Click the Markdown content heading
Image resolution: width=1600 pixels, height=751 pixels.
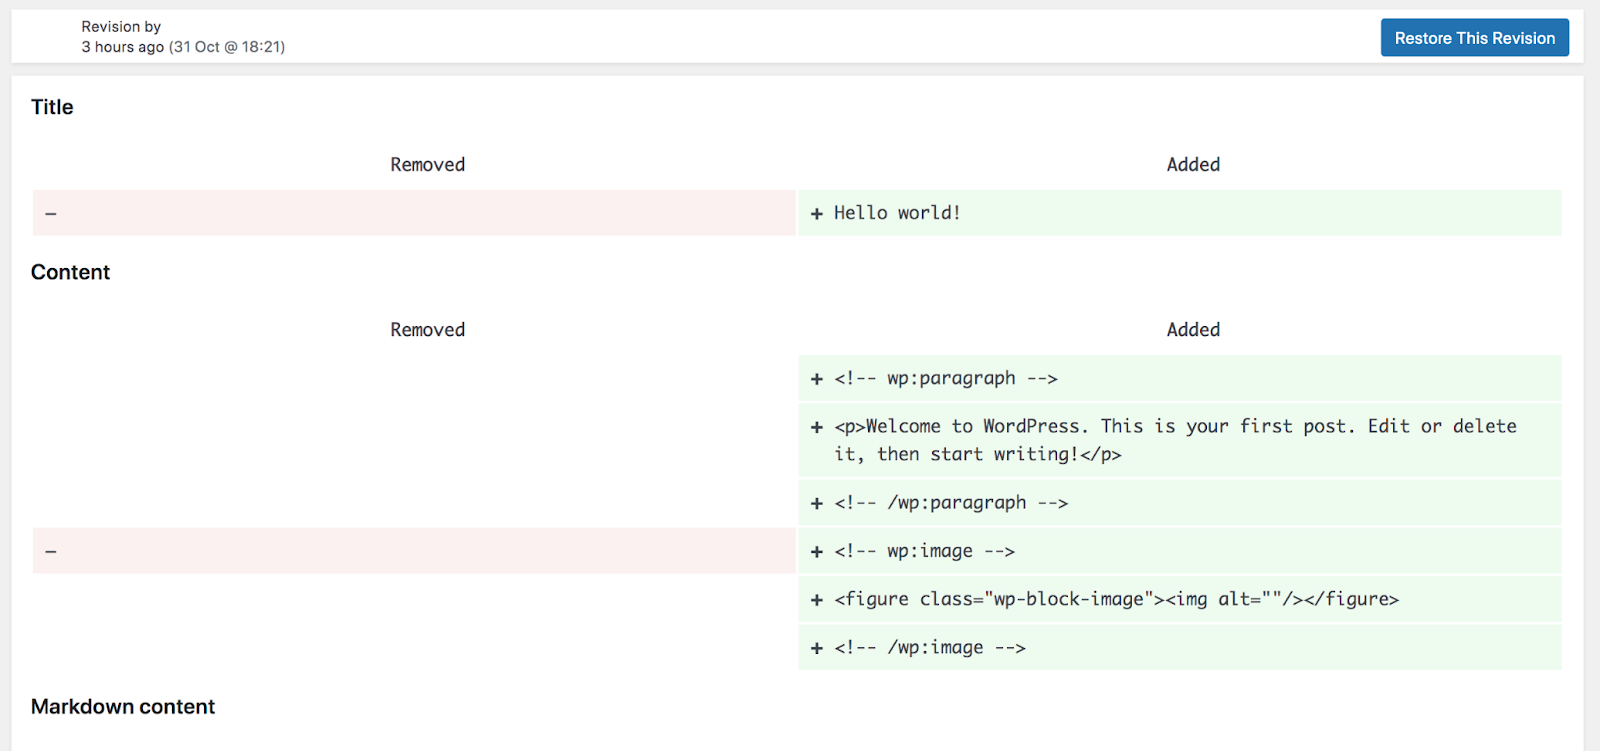click(123, 707)
